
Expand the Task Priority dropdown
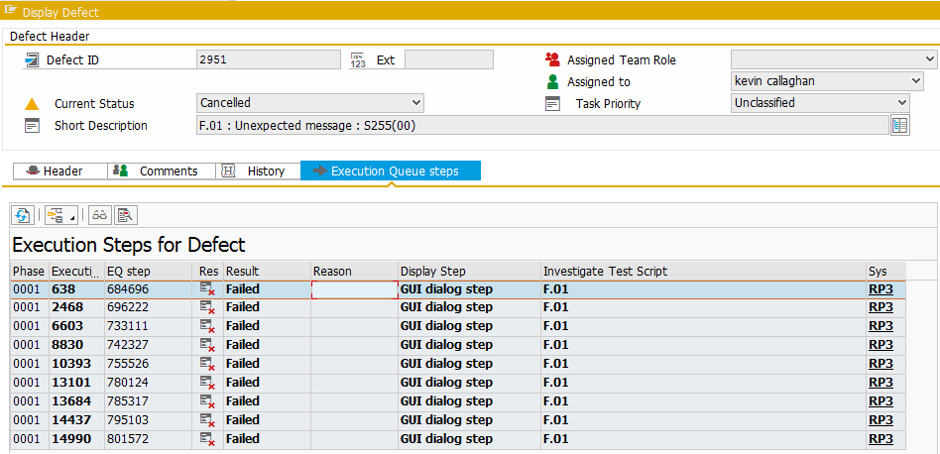(902, 103)
